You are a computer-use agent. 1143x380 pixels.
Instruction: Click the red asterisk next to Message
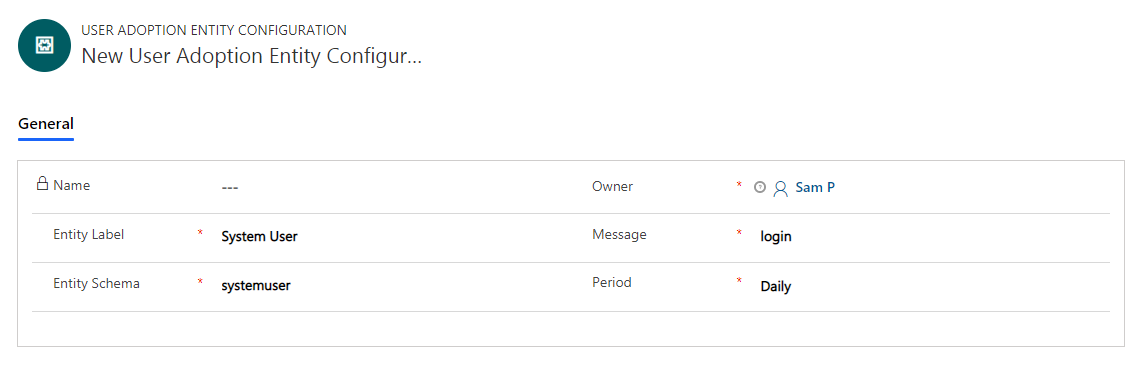coord(739,233)
